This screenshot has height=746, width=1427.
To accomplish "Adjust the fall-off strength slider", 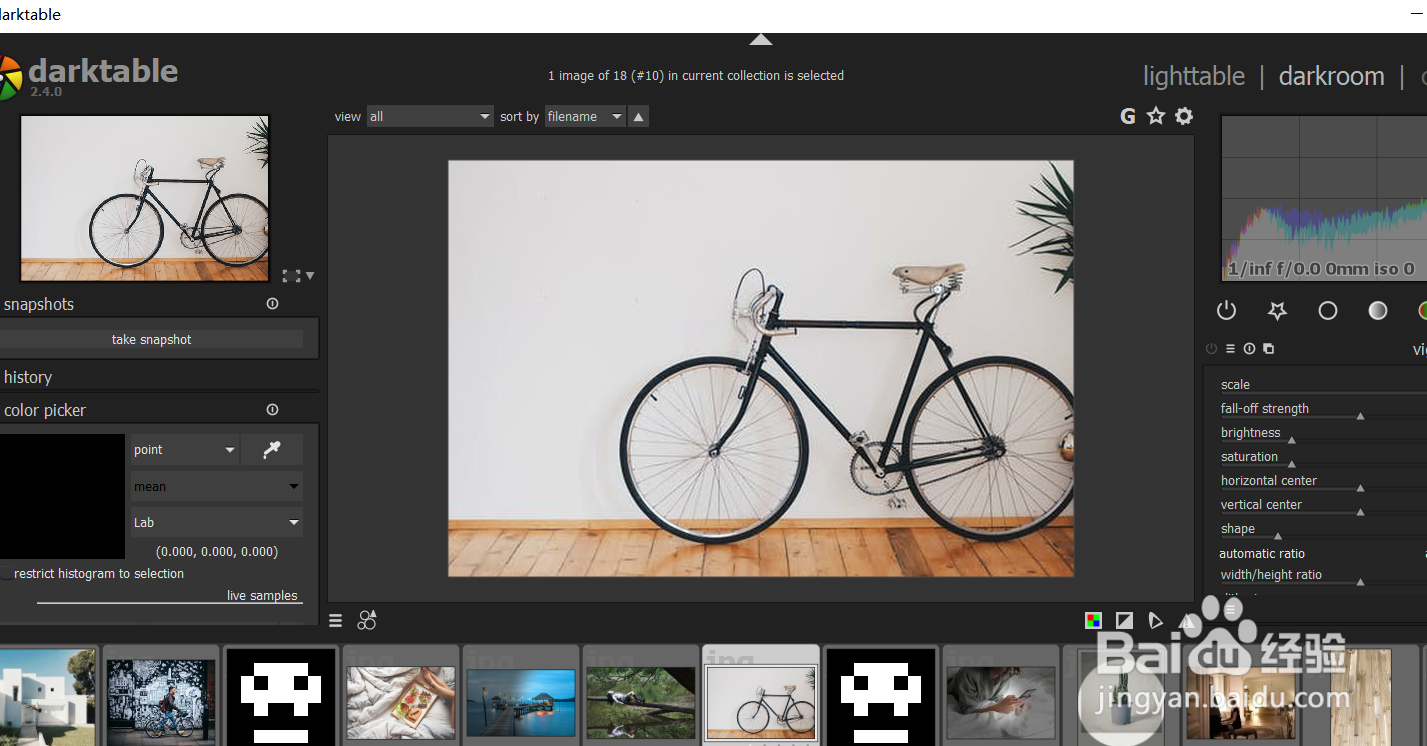I will (1324, 409).
